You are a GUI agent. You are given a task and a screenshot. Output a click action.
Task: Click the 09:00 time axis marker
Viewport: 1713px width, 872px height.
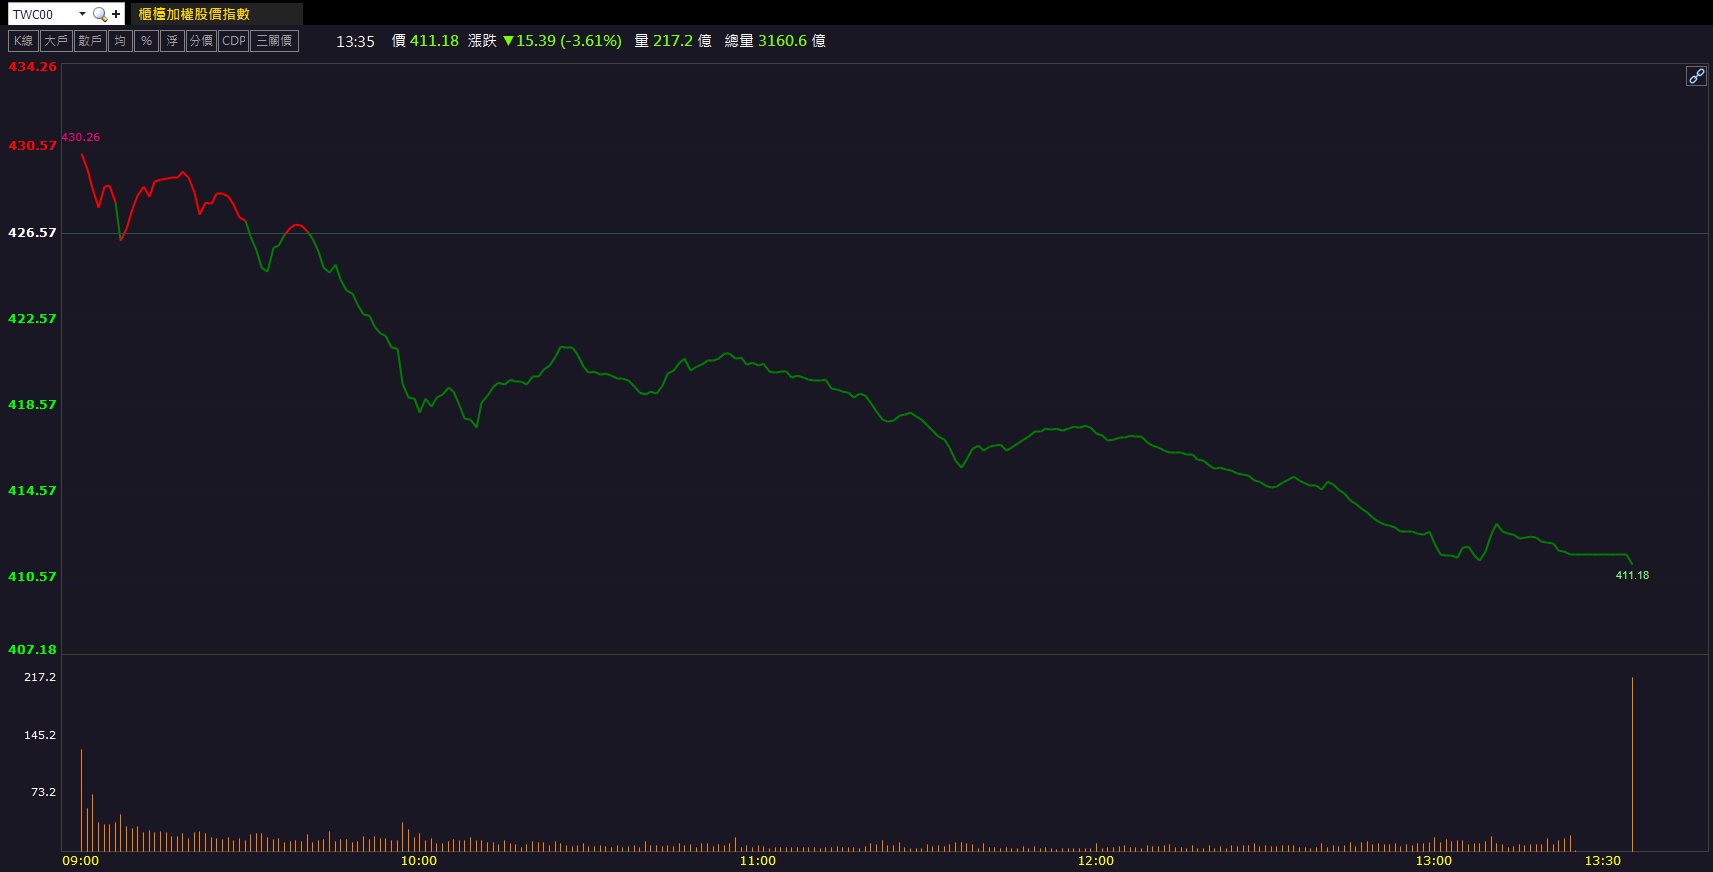pos(81,861)
